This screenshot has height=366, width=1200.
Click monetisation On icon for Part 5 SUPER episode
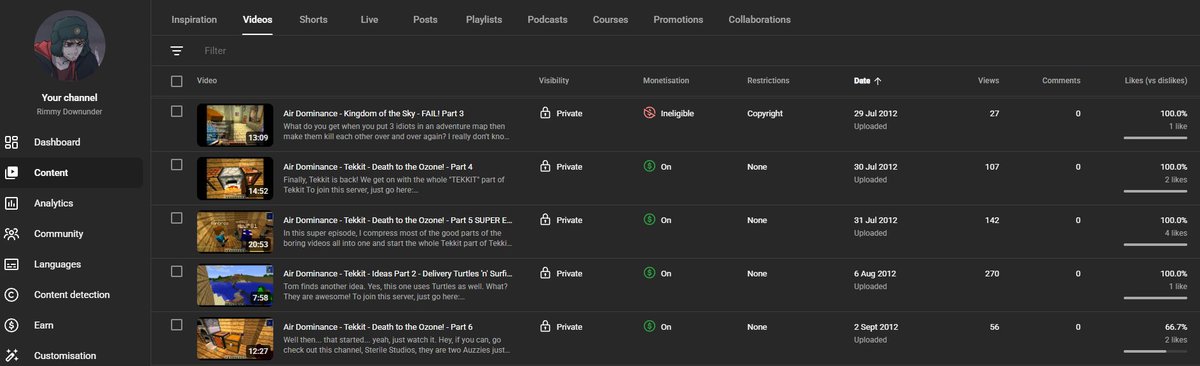pyautogui.click(x=650, y=220)
